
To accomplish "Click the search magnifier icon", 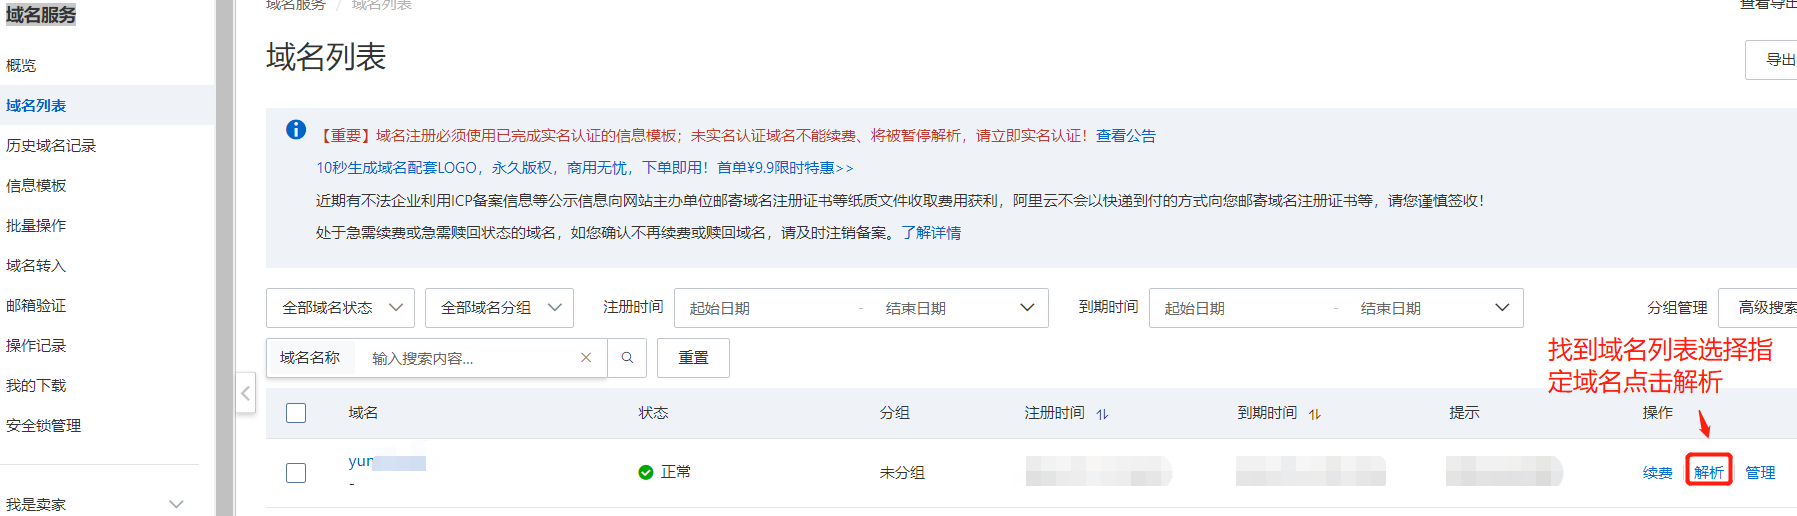I will point(627,358).
